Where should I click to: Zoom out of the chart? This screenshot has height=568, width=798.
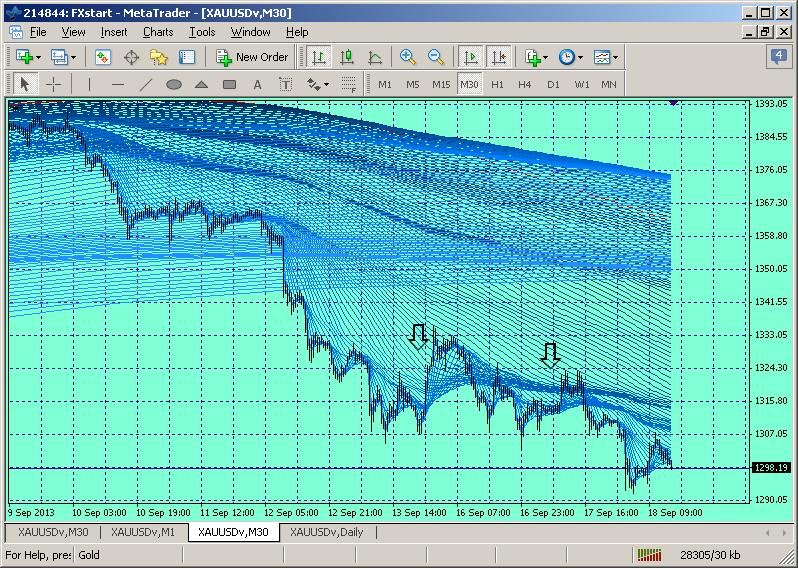click(436, 57)
